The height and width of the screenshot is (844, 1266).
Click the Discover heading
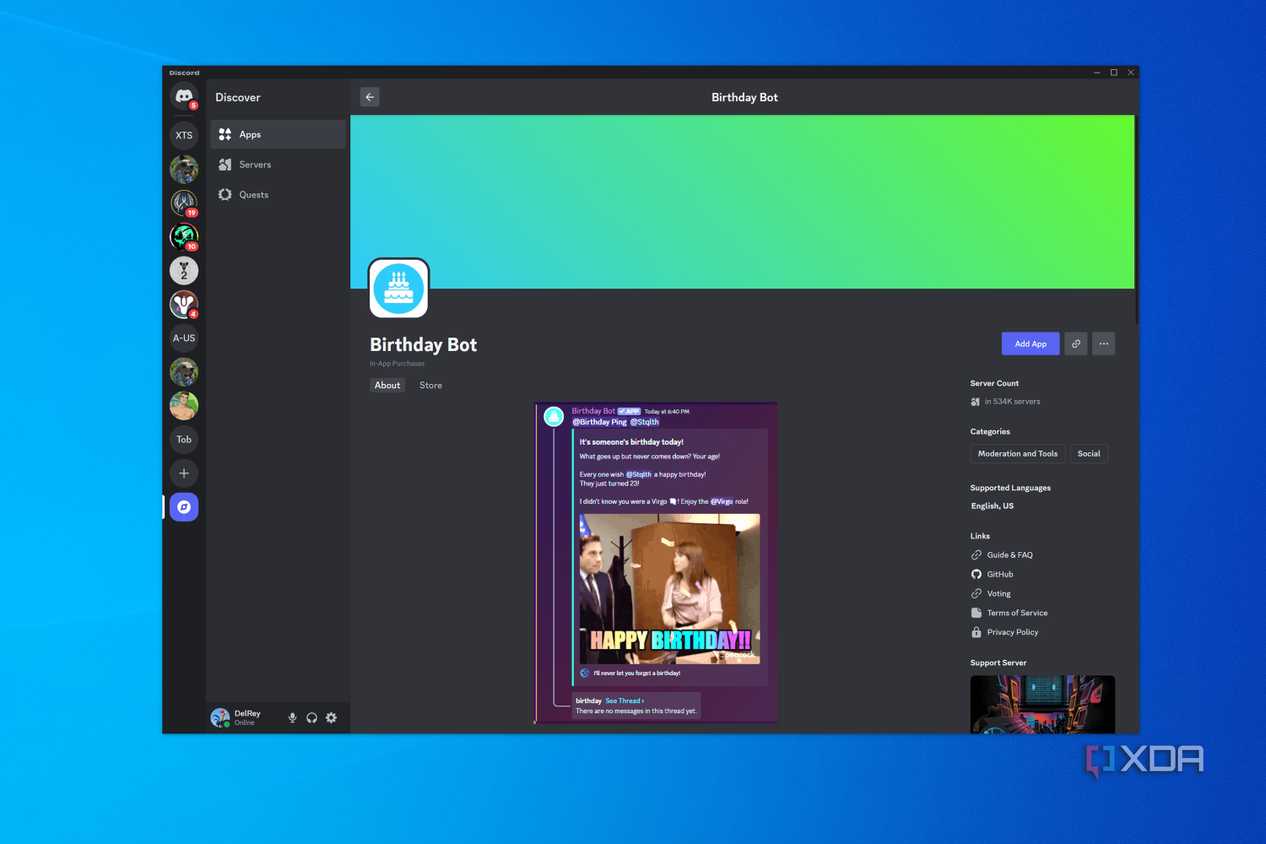[x=238, y=97]
